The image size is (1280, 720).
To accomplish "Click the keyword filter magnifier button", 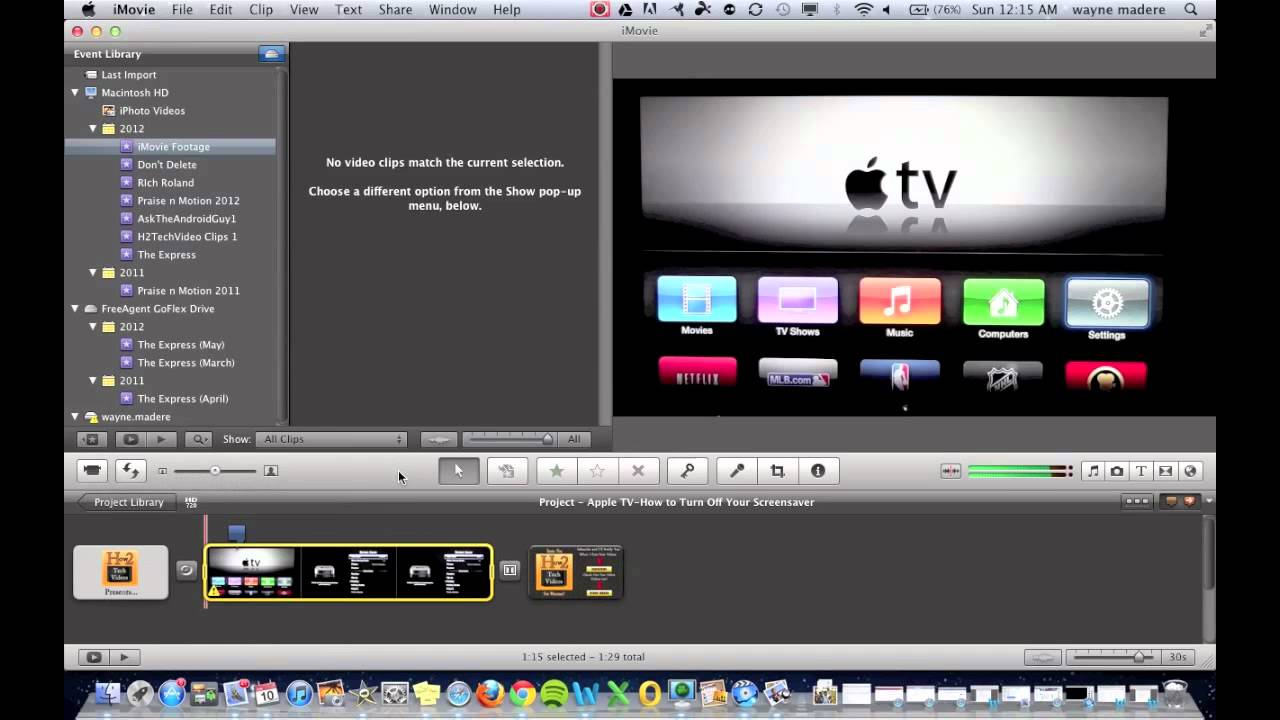I will [x=199, y=439].
